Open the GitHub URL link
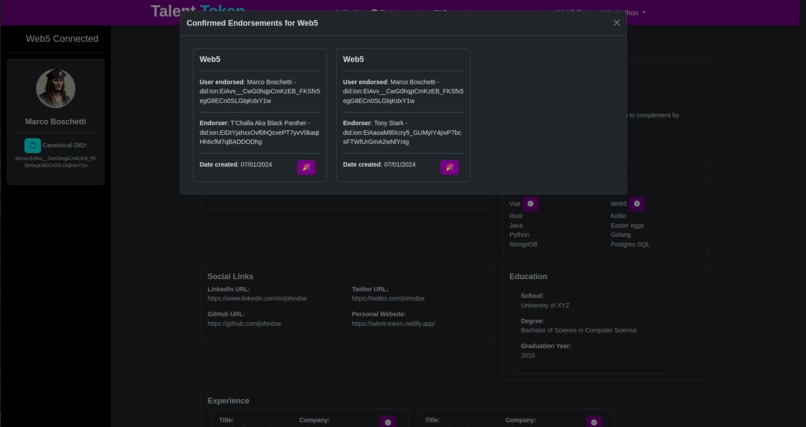The image size is (806, 427). tap(244, 324)
